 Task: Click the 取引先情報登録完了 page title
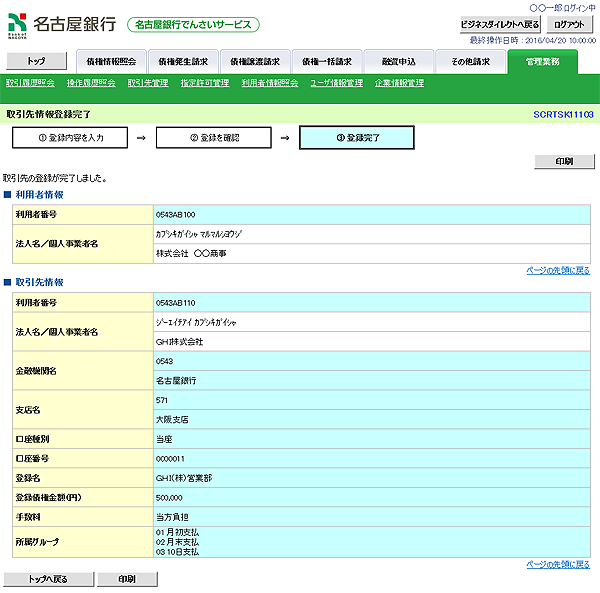(x=48, y=114)
